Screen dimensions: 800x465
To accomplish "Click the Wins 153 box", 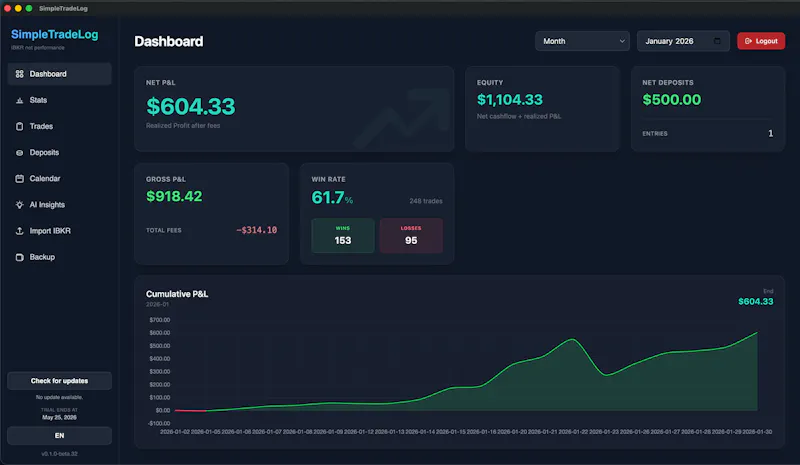I will point(343,235).
